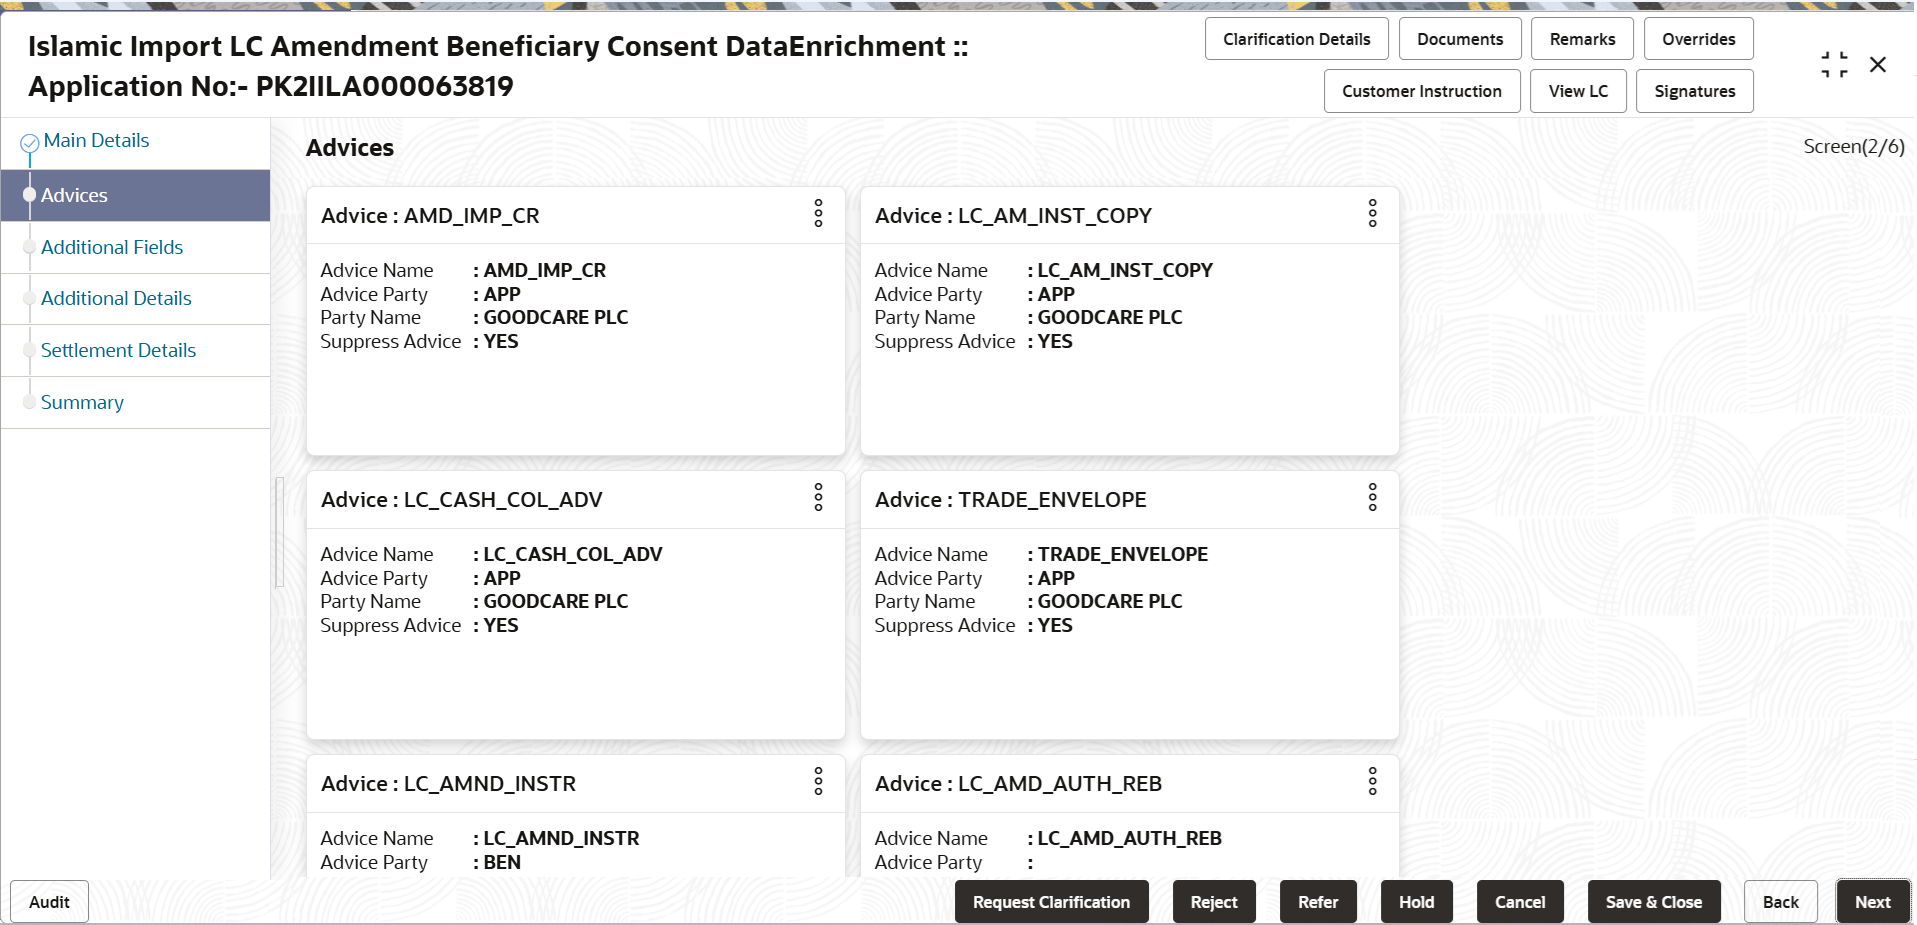Click the View LC button
Screen dimensions: 1917x925
1578,91
